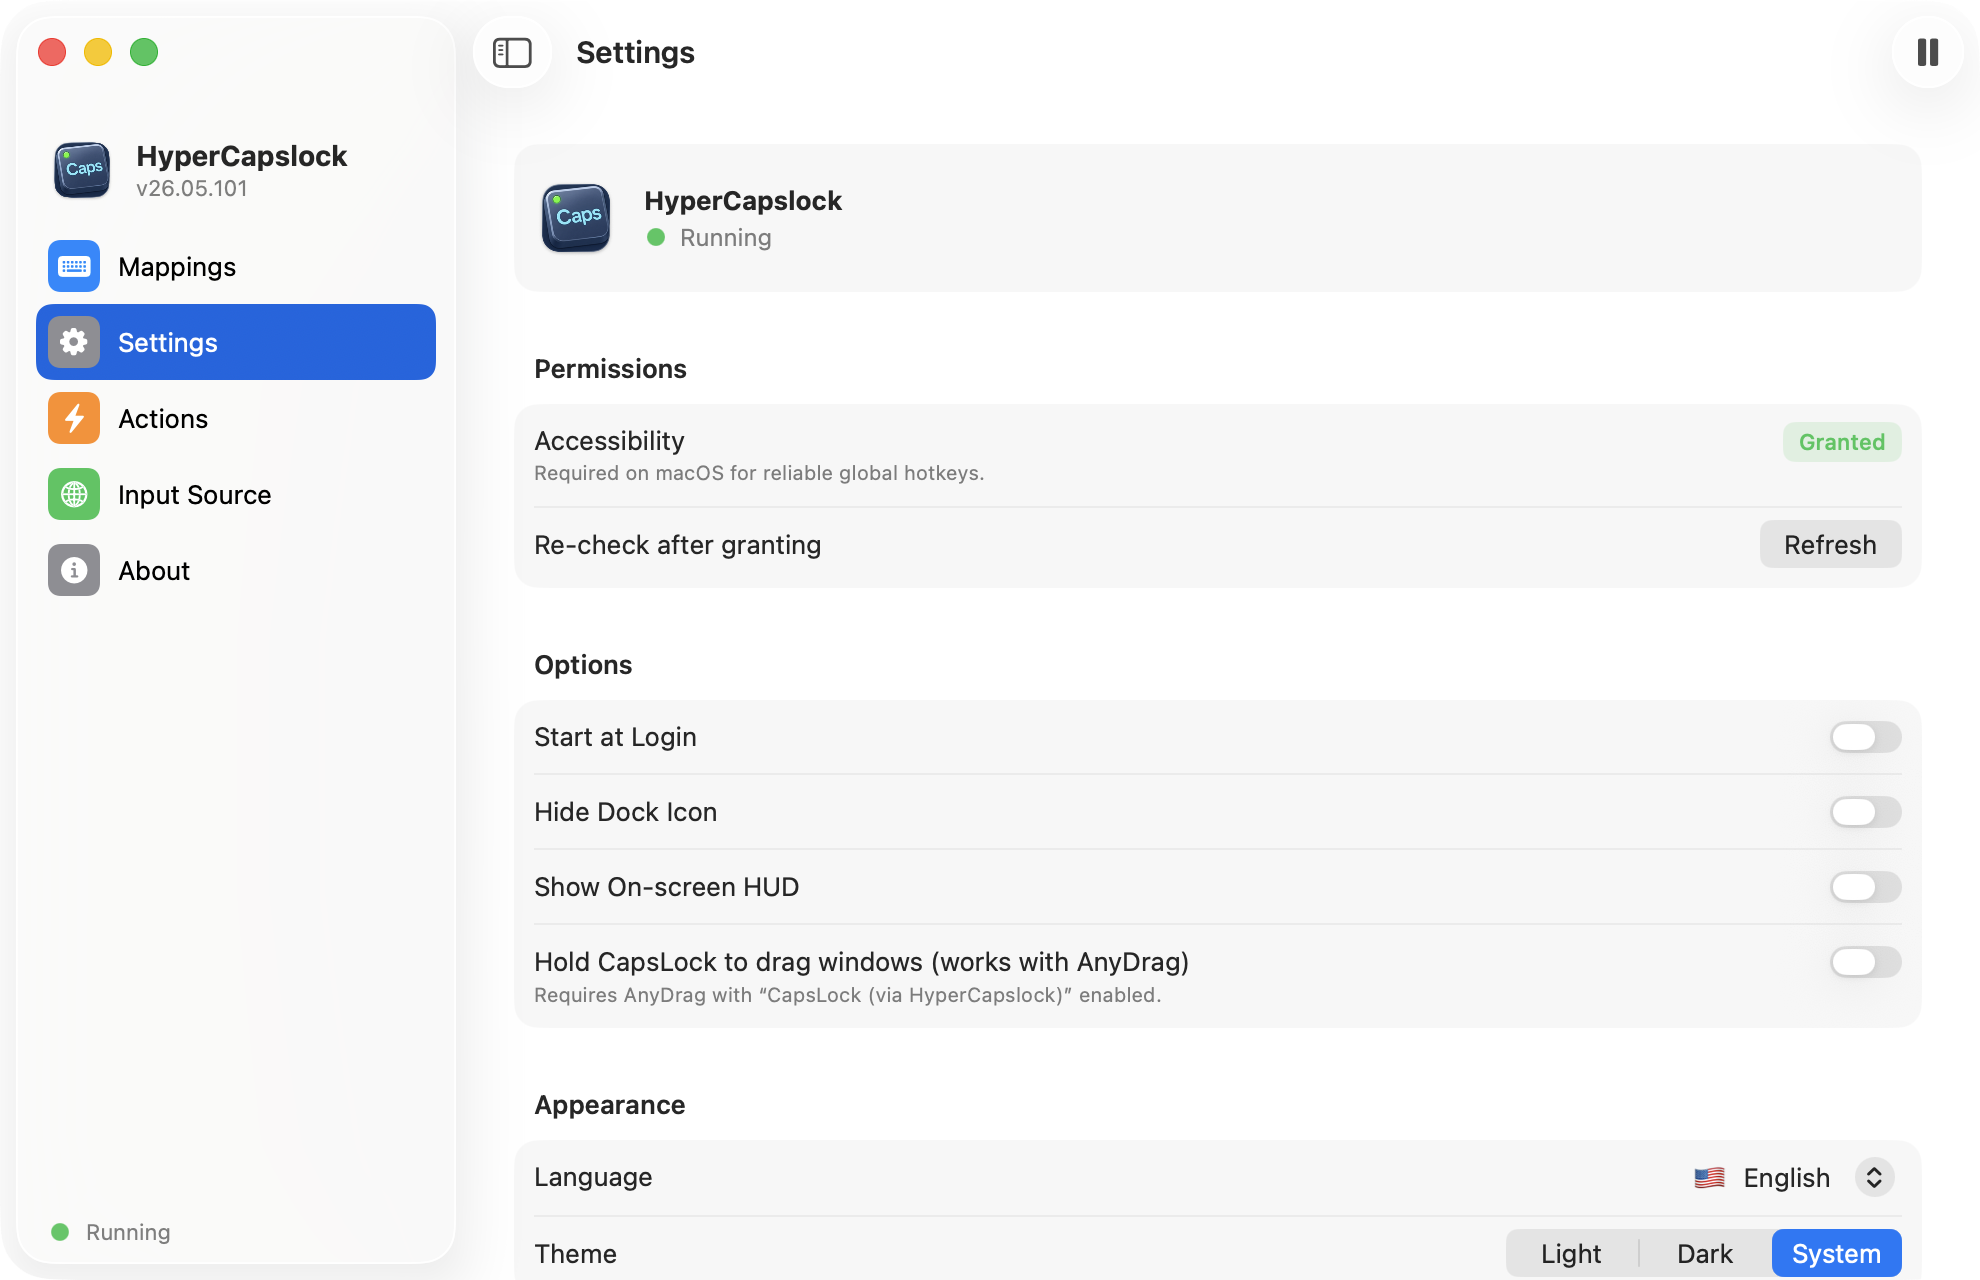Turn on Show On-screen HUD
This screenshot has height=1280, width=1980.
[x=1865, y=887]
